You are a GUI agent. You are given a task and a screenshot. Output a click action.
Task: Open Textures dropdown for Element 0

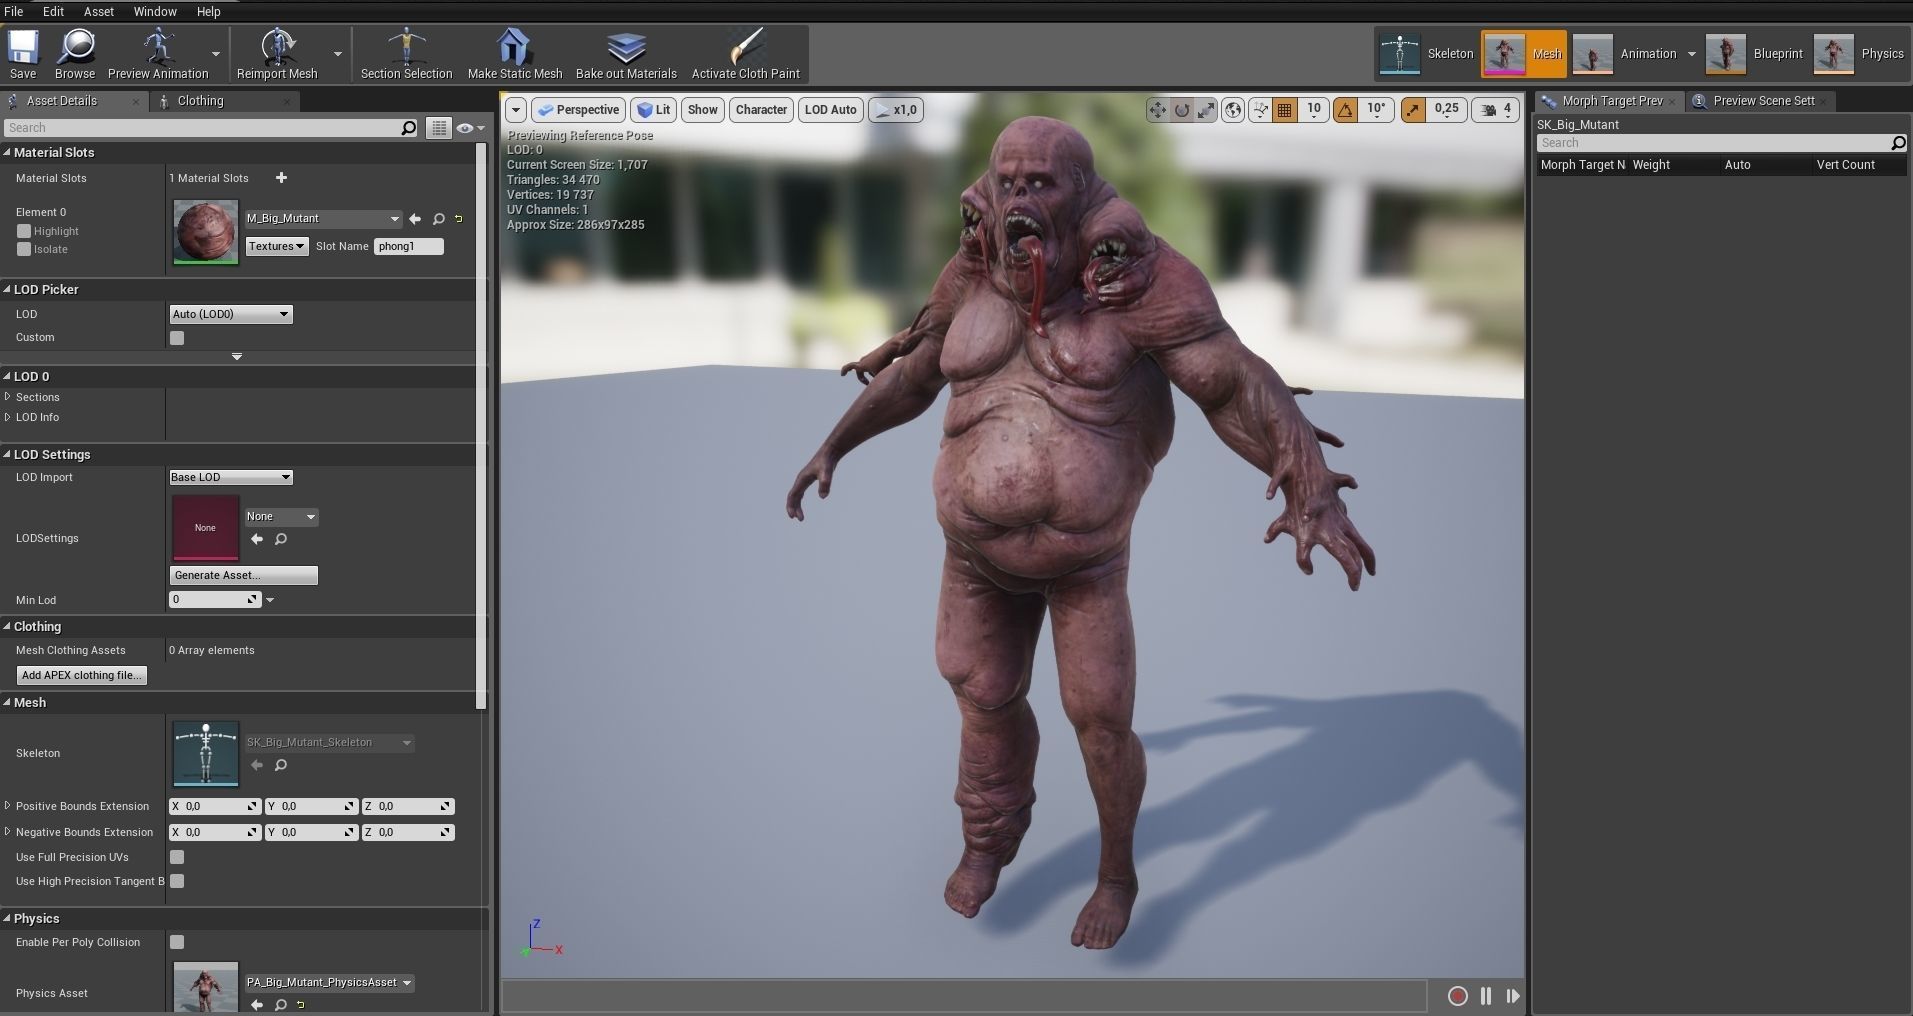tap(277, 246)
